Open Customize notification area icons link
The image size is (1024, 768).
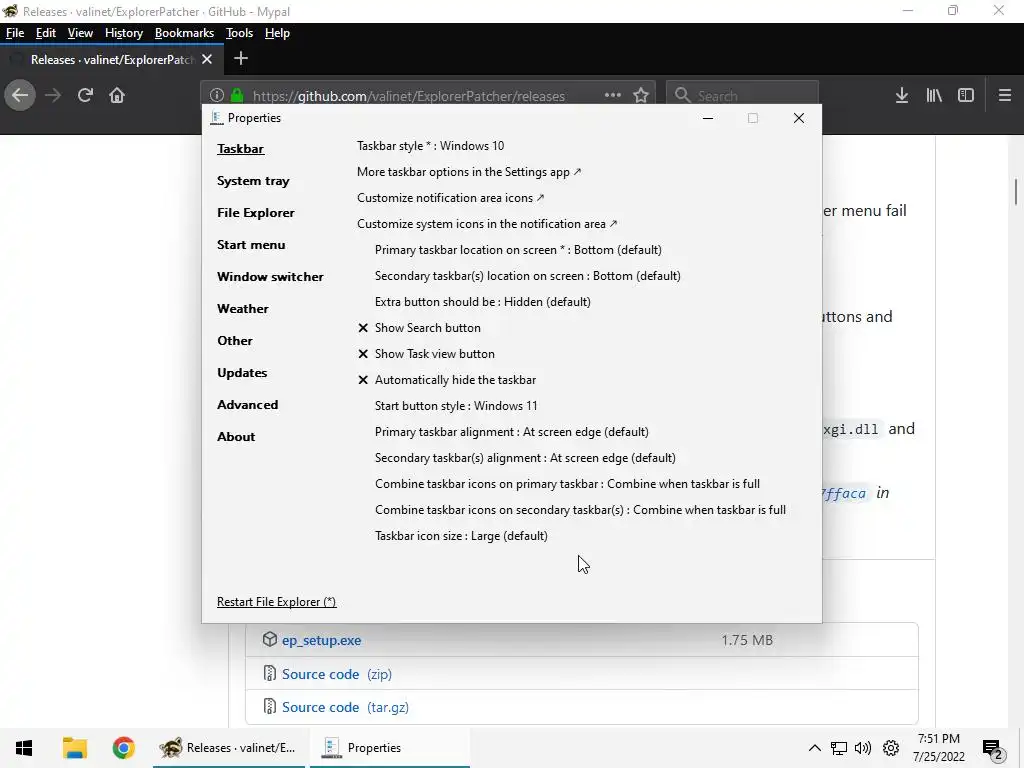(x=451, y=198)
